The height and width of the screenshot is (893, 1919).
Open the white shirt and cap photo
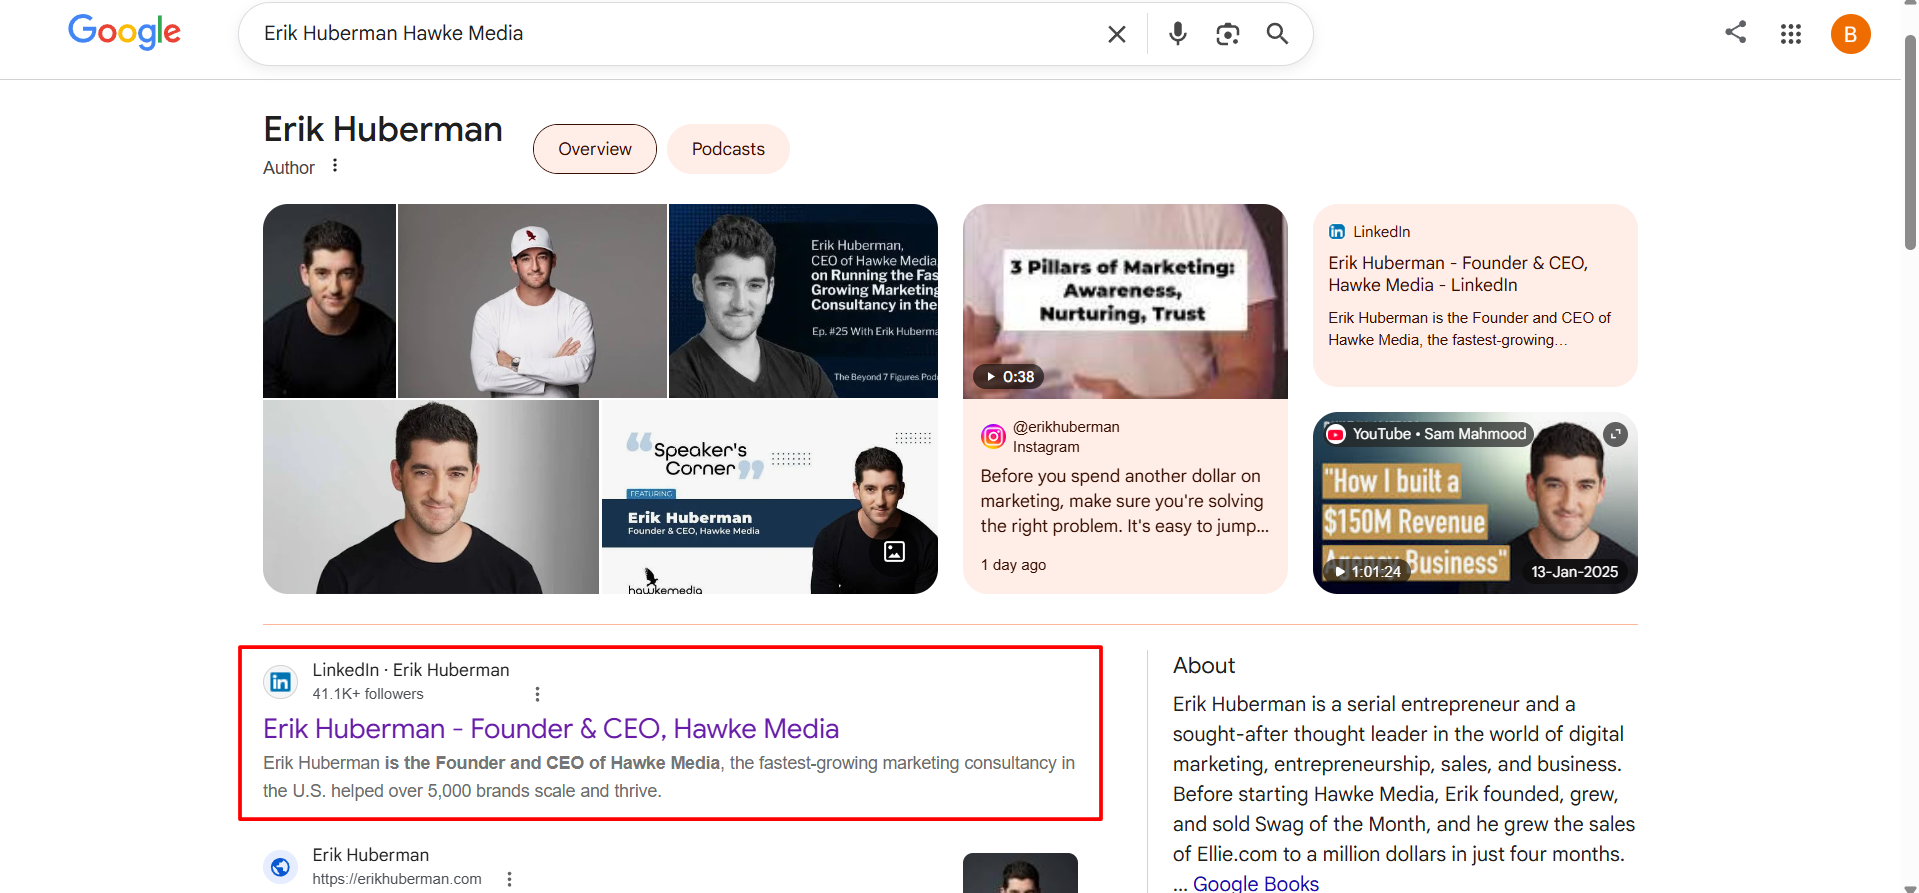(x=532, y=301)
